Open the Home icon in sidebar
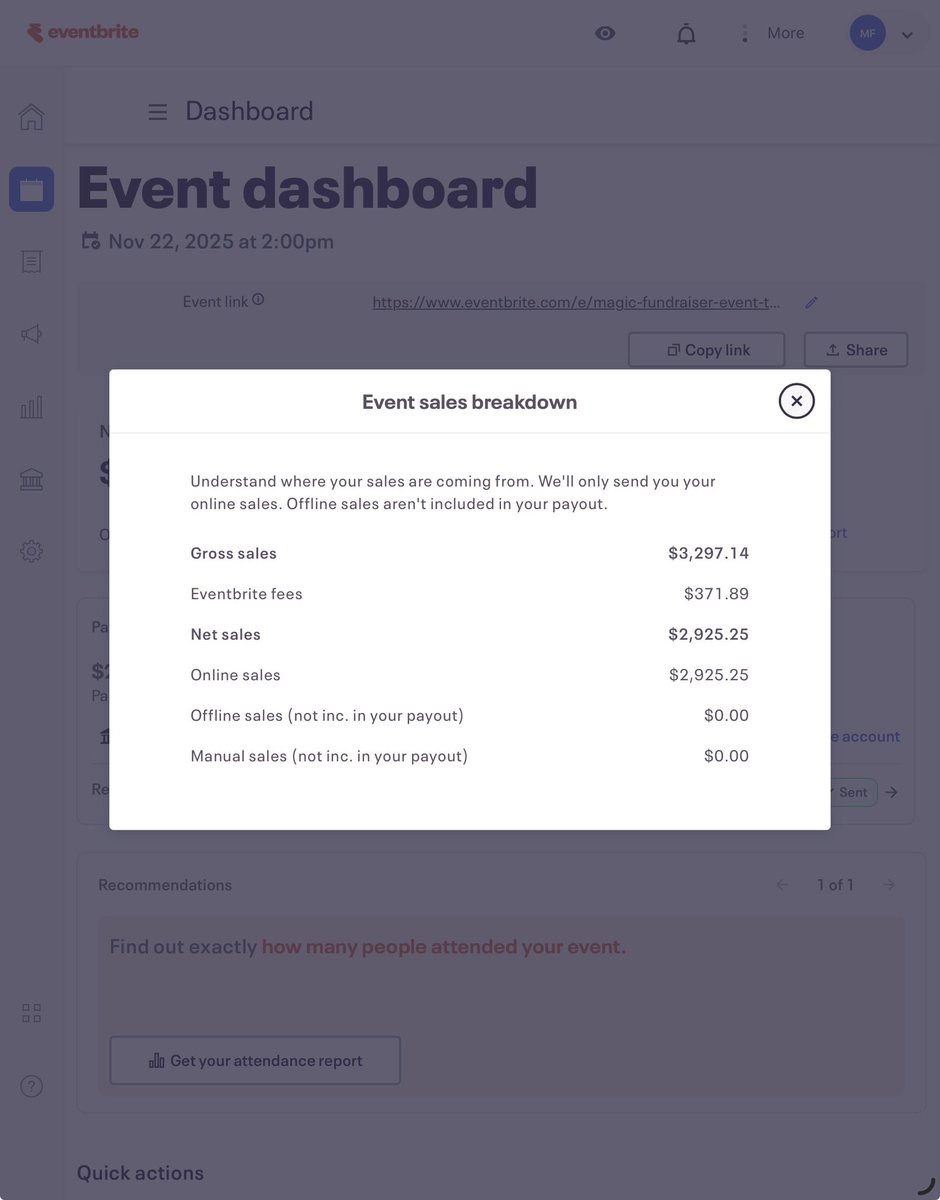This screenshot has width=940, height=1200. pyautogui.click(x=32, y=117)
